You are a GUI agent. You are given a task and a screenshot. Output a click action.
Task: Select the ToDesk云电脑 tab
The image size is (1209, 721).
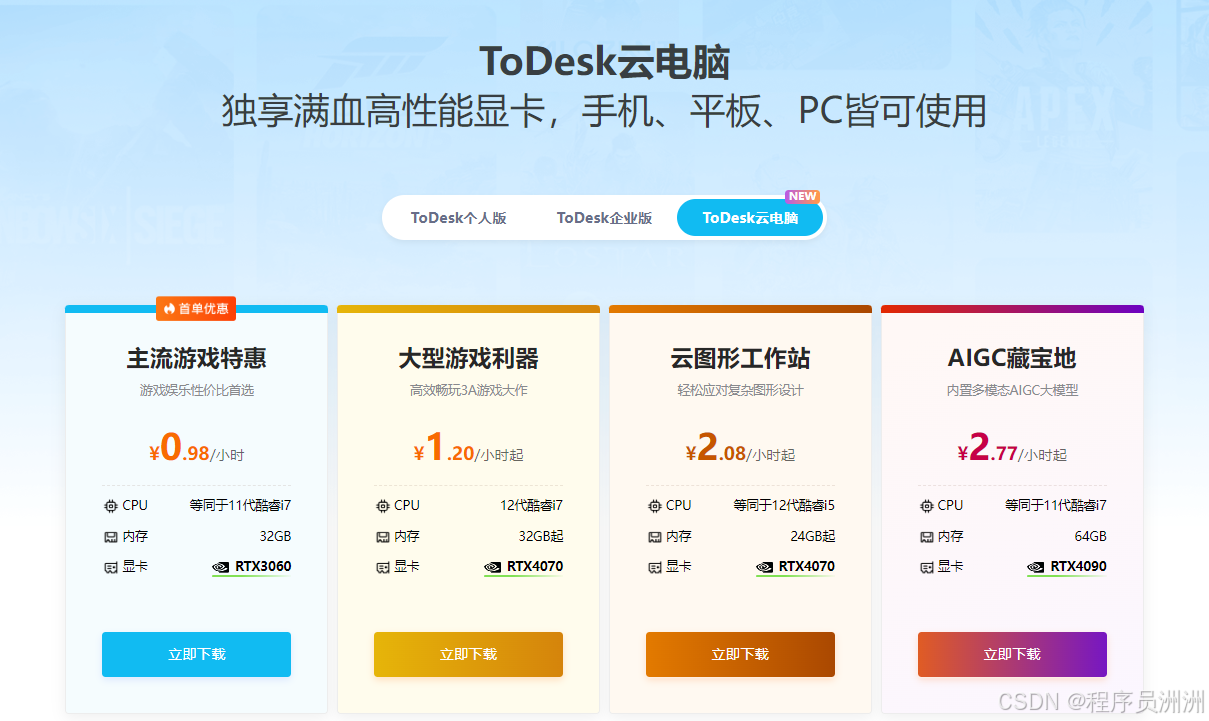[x=750, y=218]
